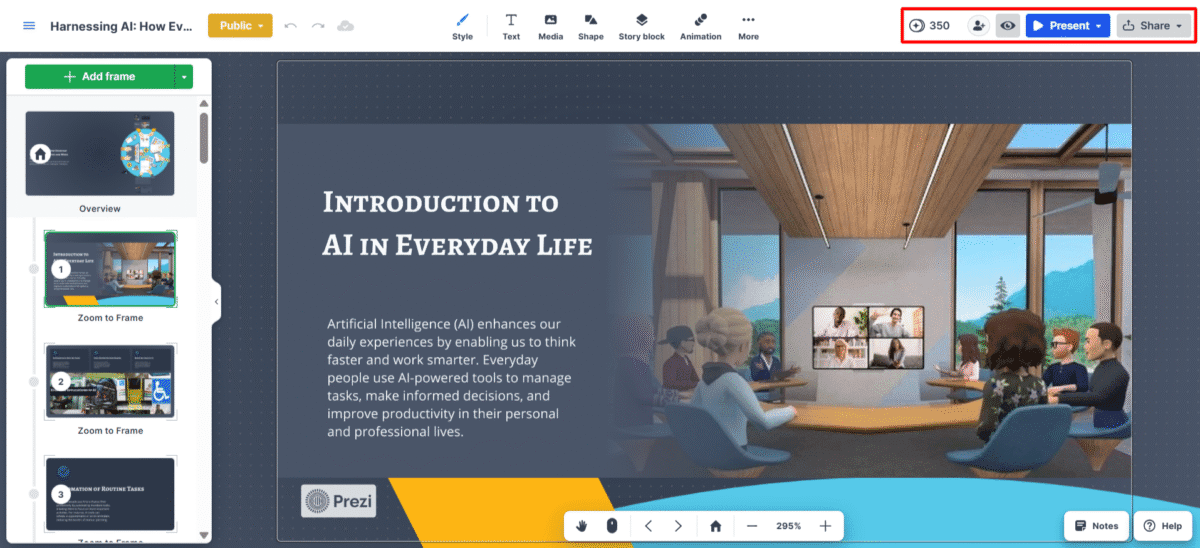Screen dimensions: 1200x548
Task: Click the home icon on Overview thumbnail
Action: tap(40, 154)
